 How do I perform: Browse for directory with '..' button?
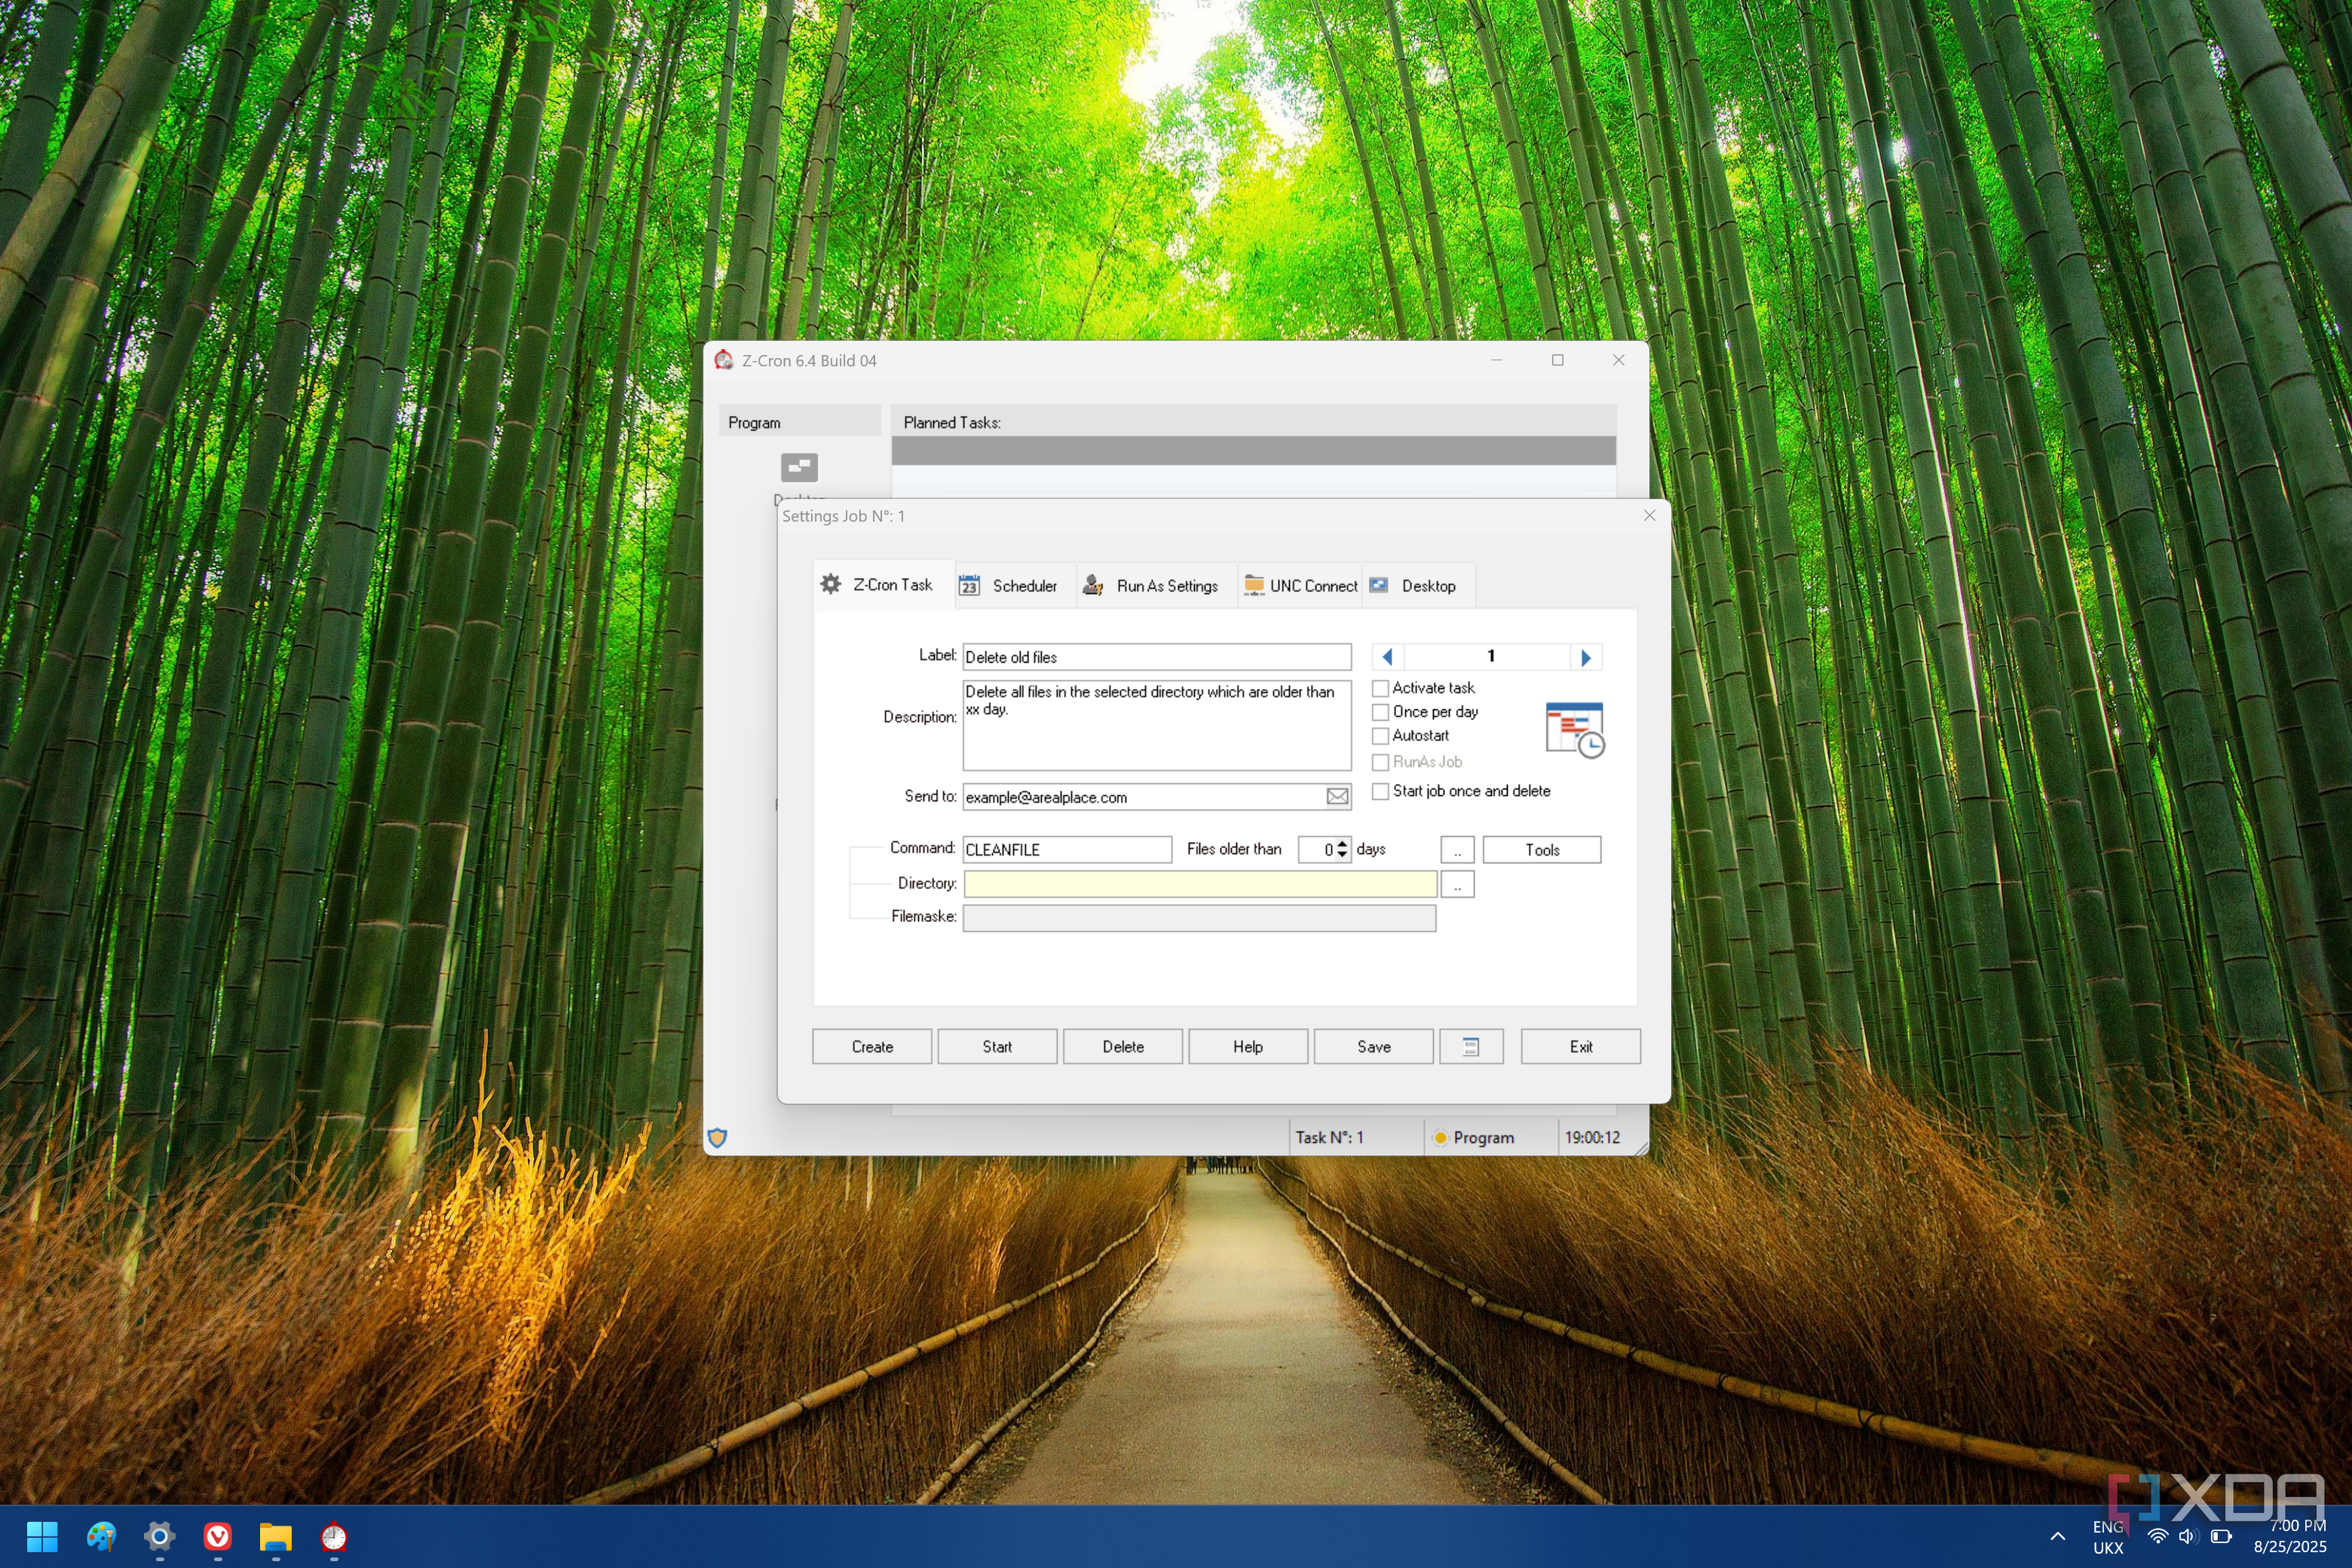[x=1457, y=884]
